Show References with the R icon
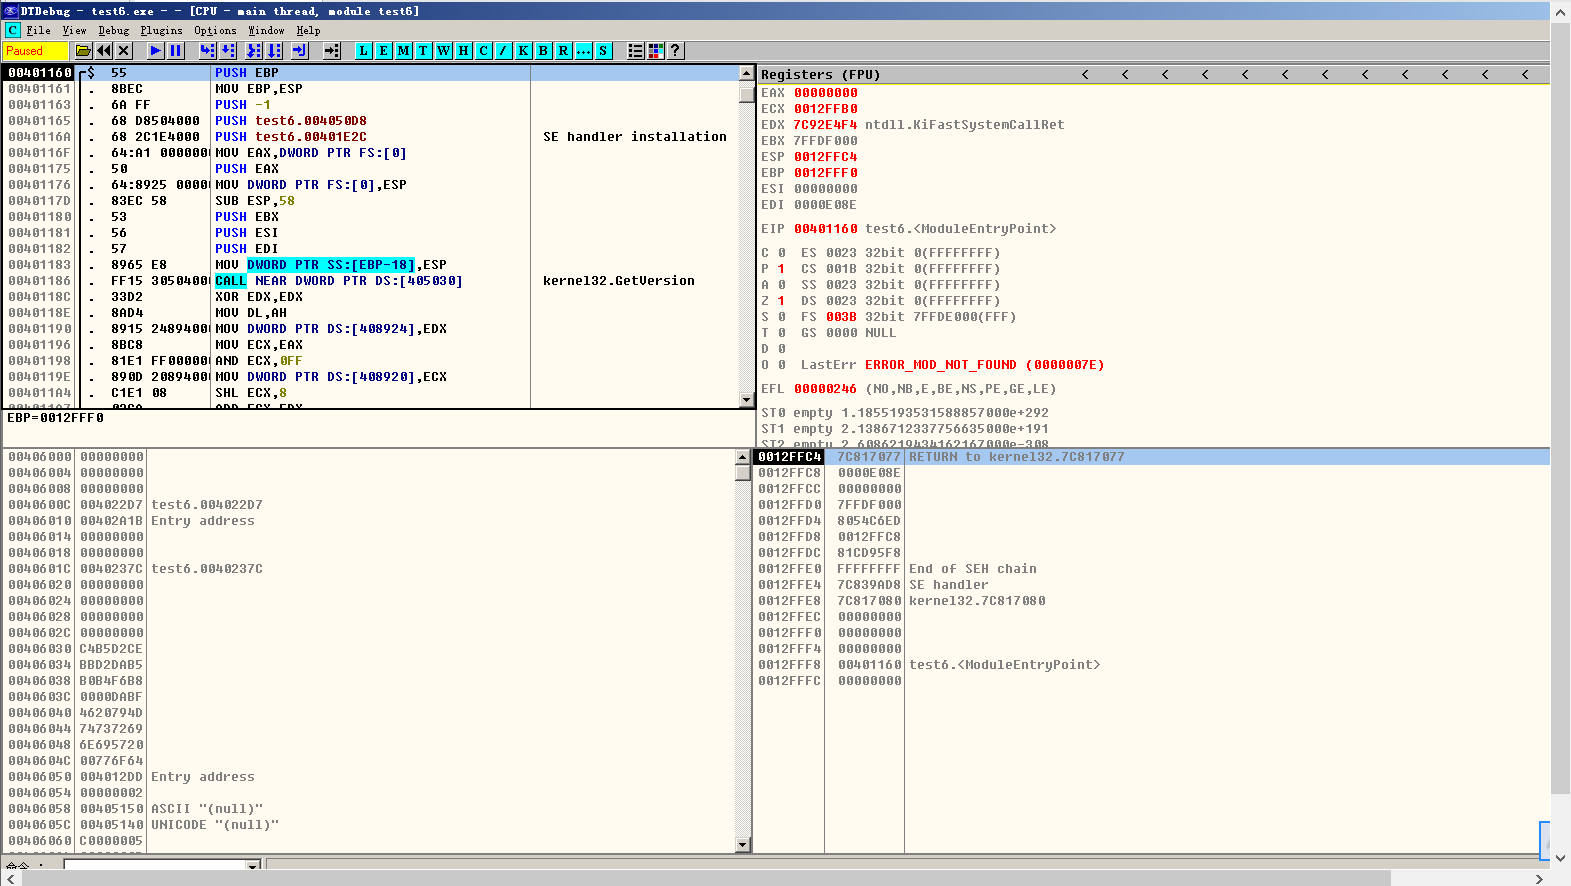The width and height of the screenshot is (1571, 886). tap(564, 51)
